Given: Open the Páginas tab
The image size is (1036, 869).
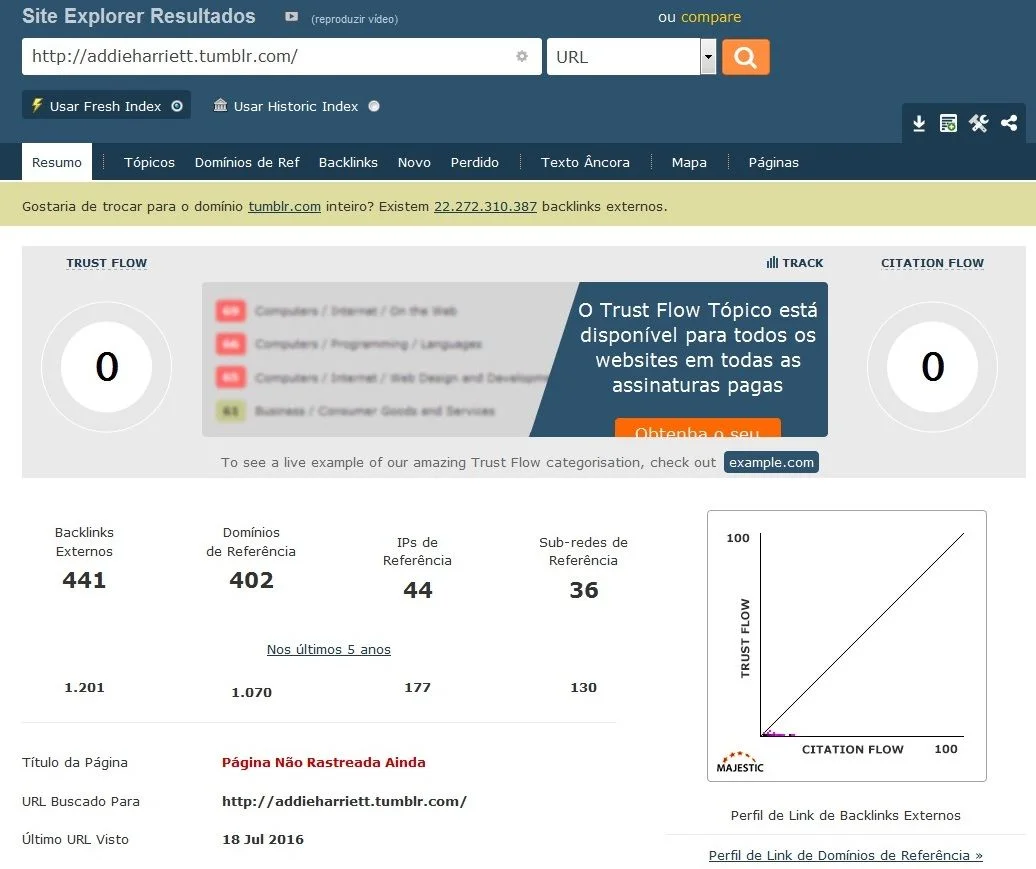Looking at the screenshot, I should (x=774, y=162).
